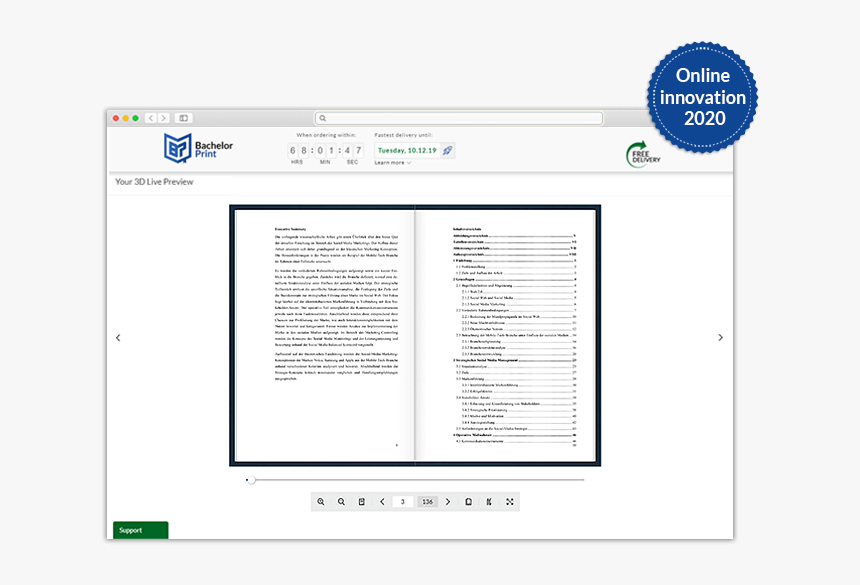This screenshot has height=585, width=860.
Task: Click the right table of contents page
Action: 506,335
